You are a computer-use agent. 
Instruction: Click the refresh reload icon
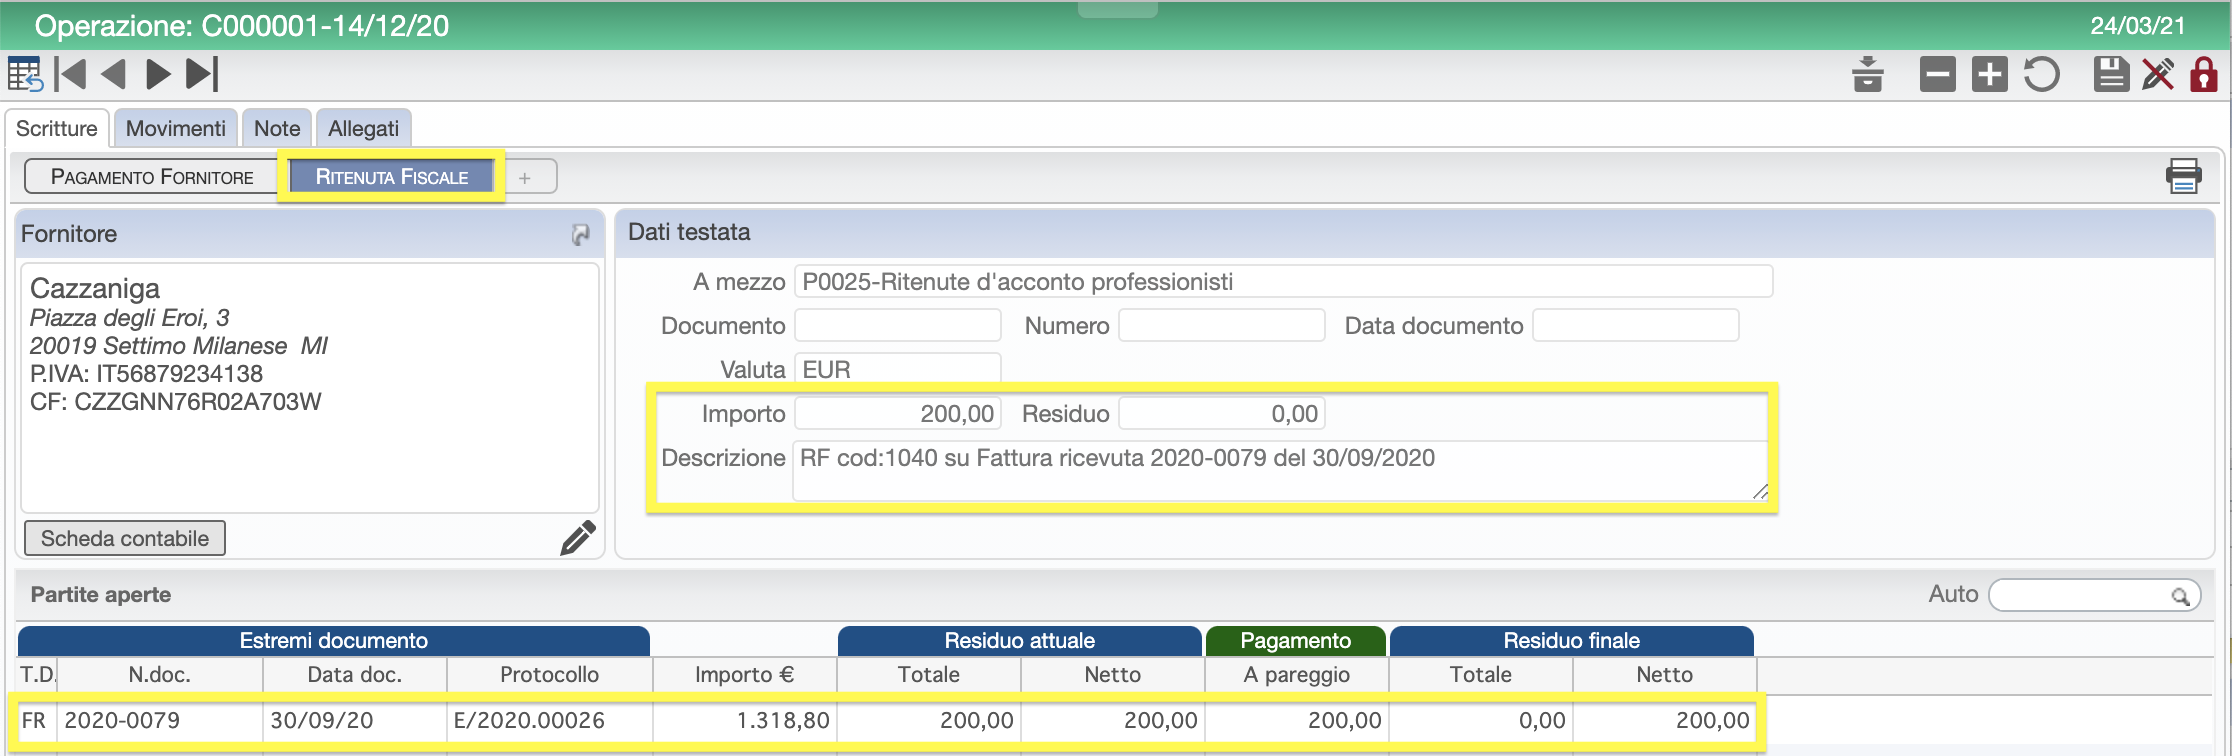(2041, 74)
